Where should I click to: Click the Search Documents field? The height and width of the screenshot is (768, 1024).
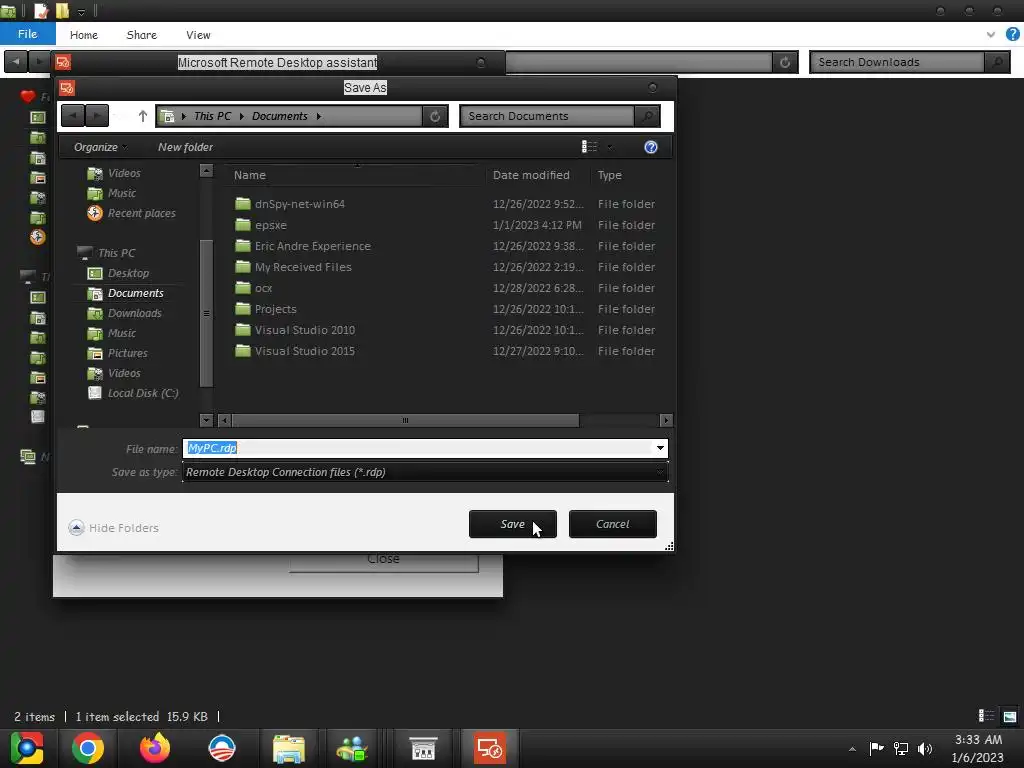(547, 116)
